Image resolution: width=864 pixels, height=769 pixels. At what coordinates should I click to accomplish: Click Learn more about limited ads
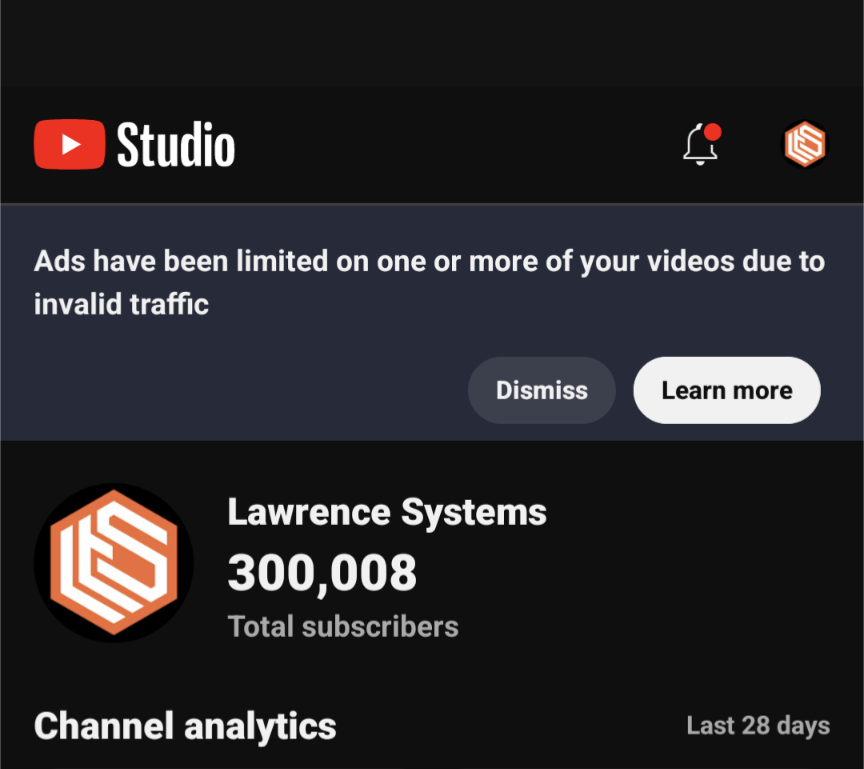pyautogui.click(x=727, y=390)
